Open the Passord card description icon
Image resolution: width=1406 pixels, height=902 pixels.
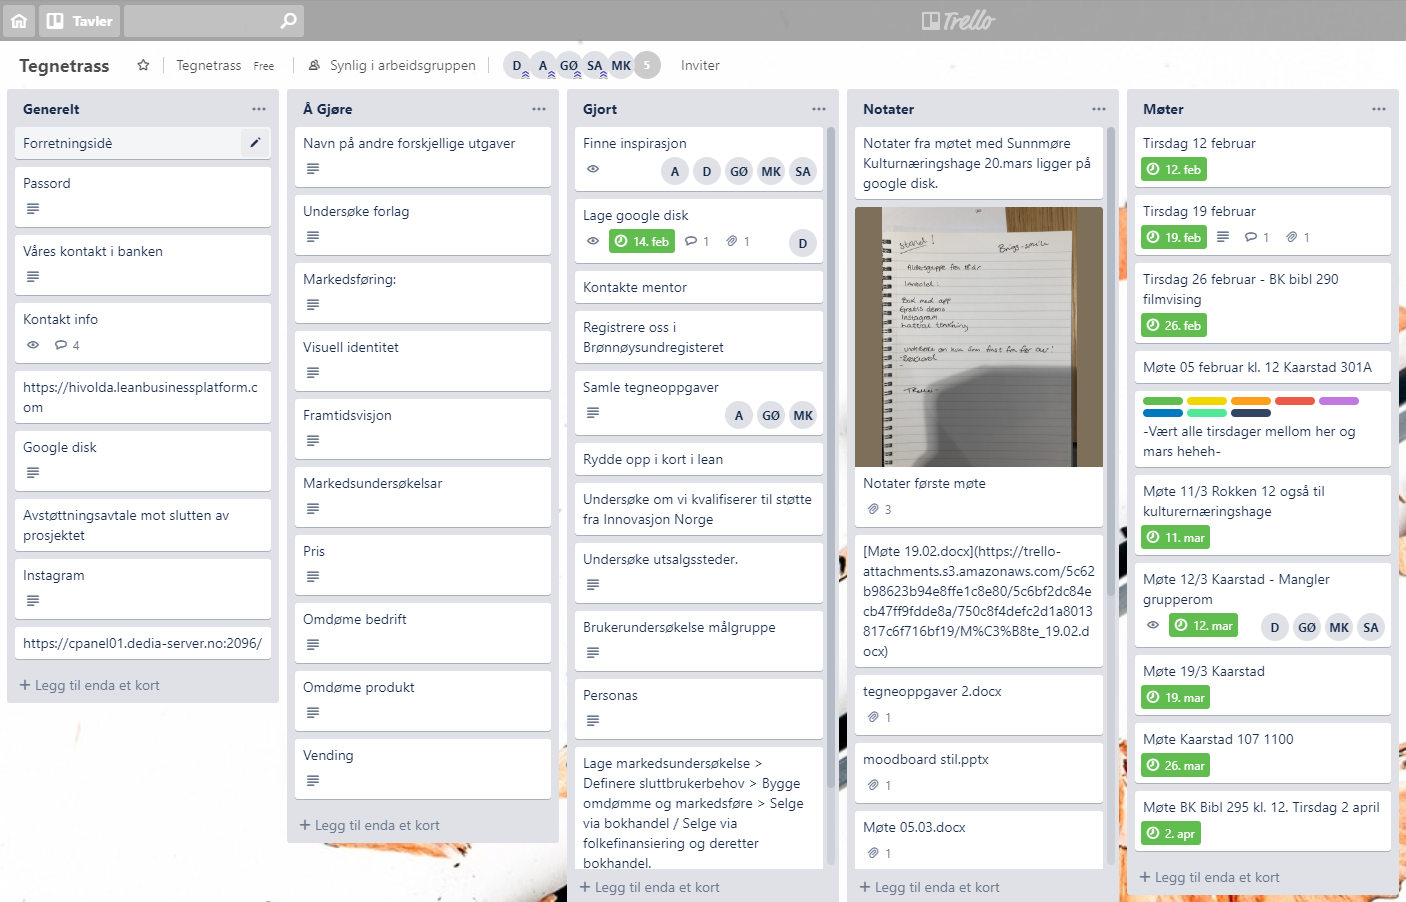(x=33, y=209)
